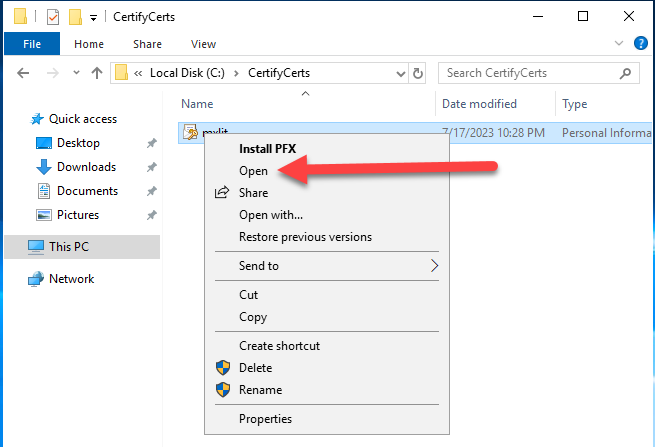The image size is (655, 447).
Task: Select Install PFX in the context menu
Action: tap(267, 149)
